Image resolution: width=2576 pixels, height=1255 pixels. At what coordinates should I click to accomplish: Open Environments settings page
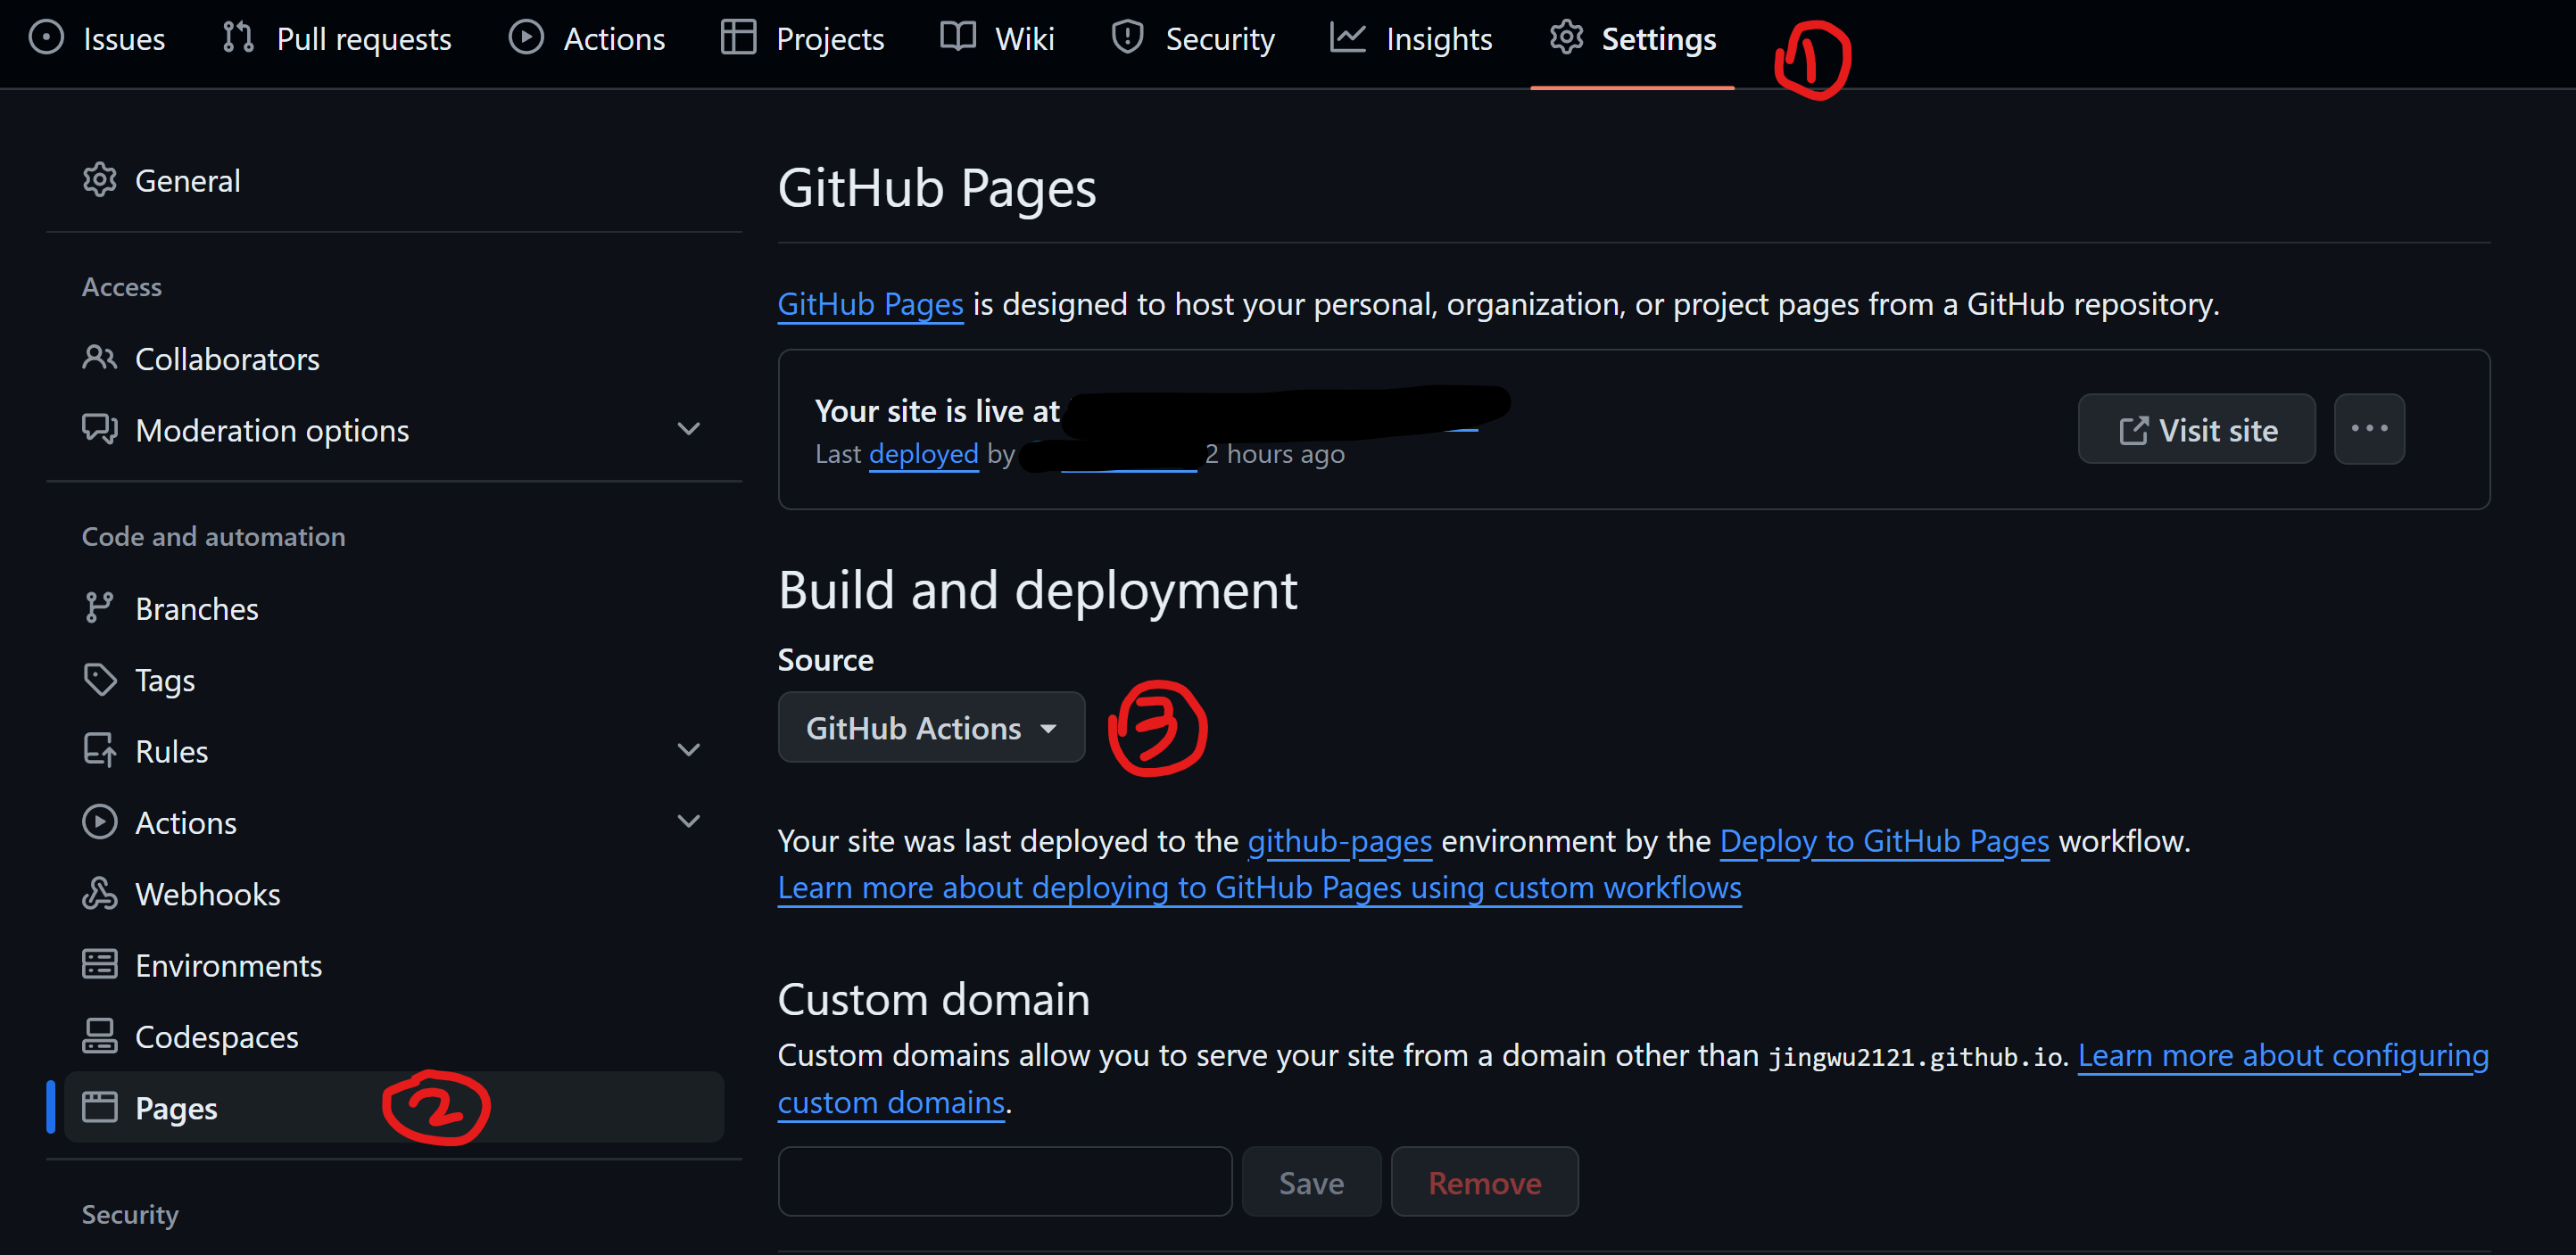coord(394,965)
